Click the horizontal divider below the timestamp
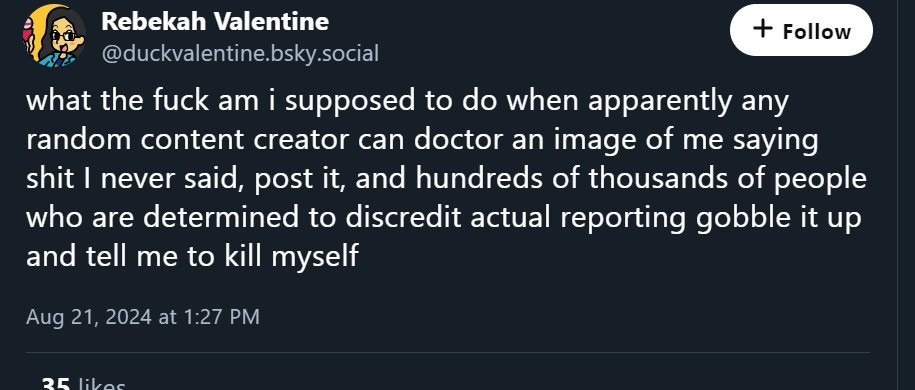Screen dimensions: 915x390 pyautogui.click(x=448, y=352)
